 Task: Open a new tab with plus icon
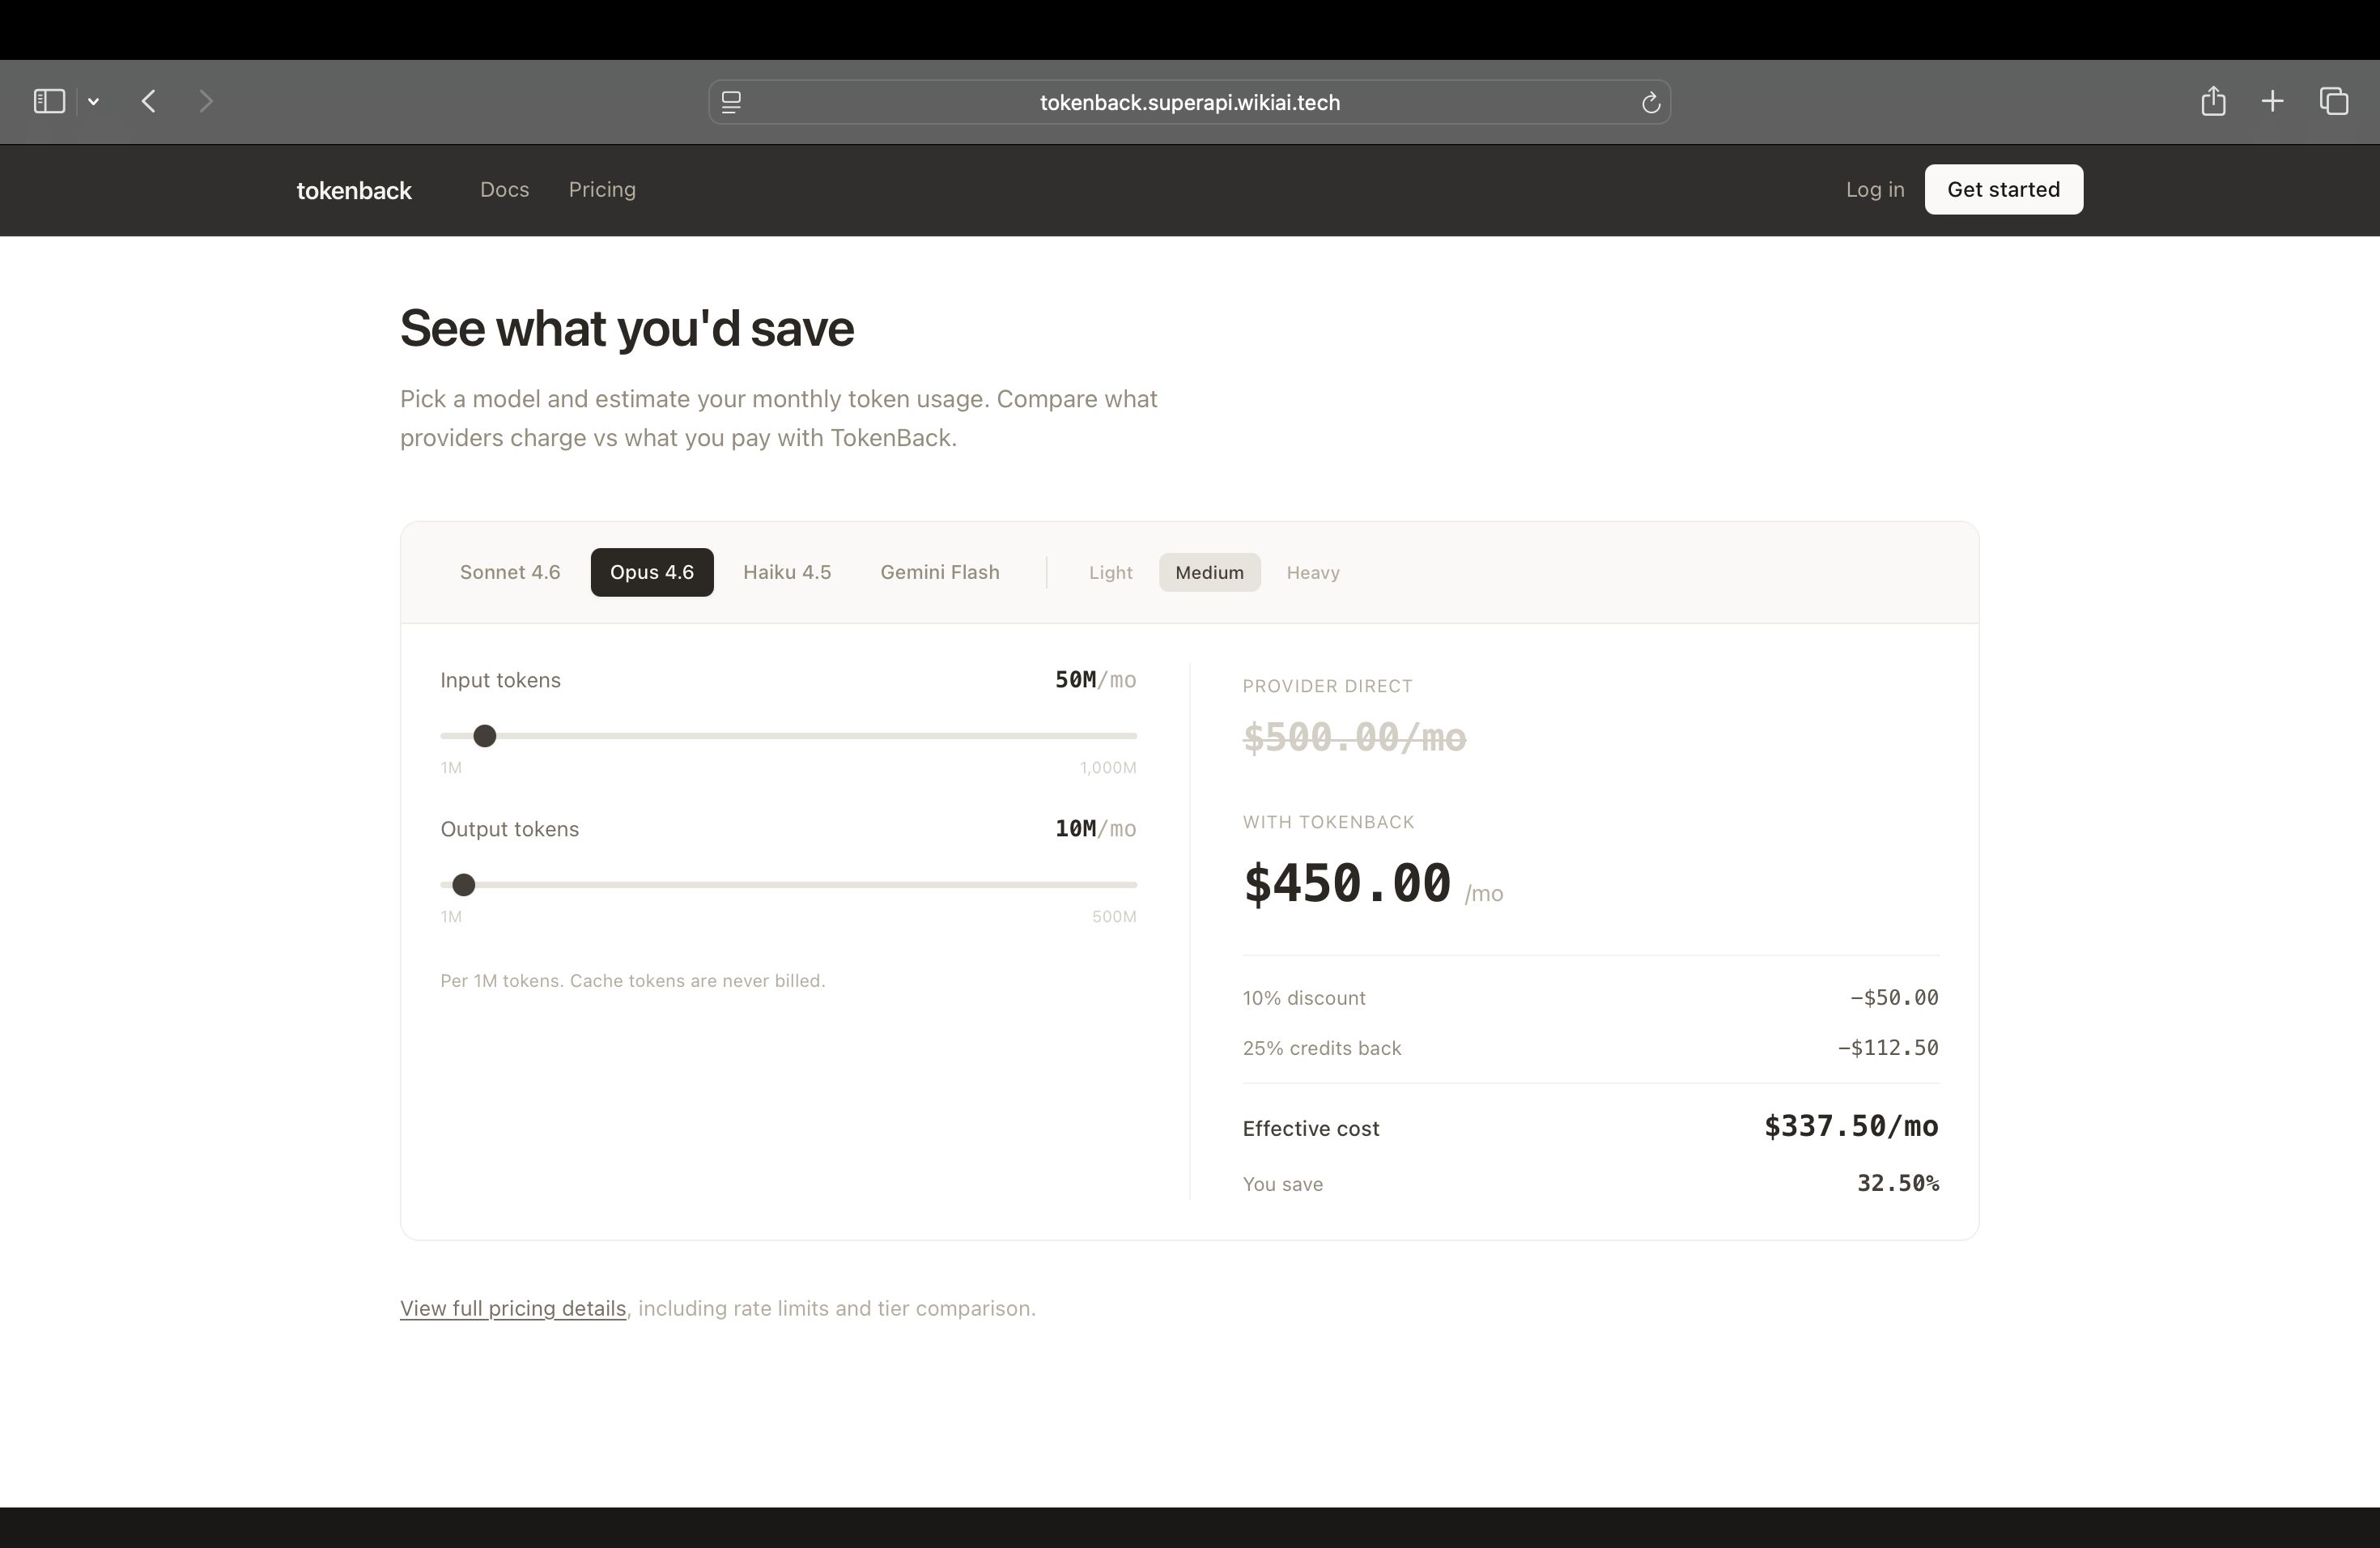[2272, 101]
